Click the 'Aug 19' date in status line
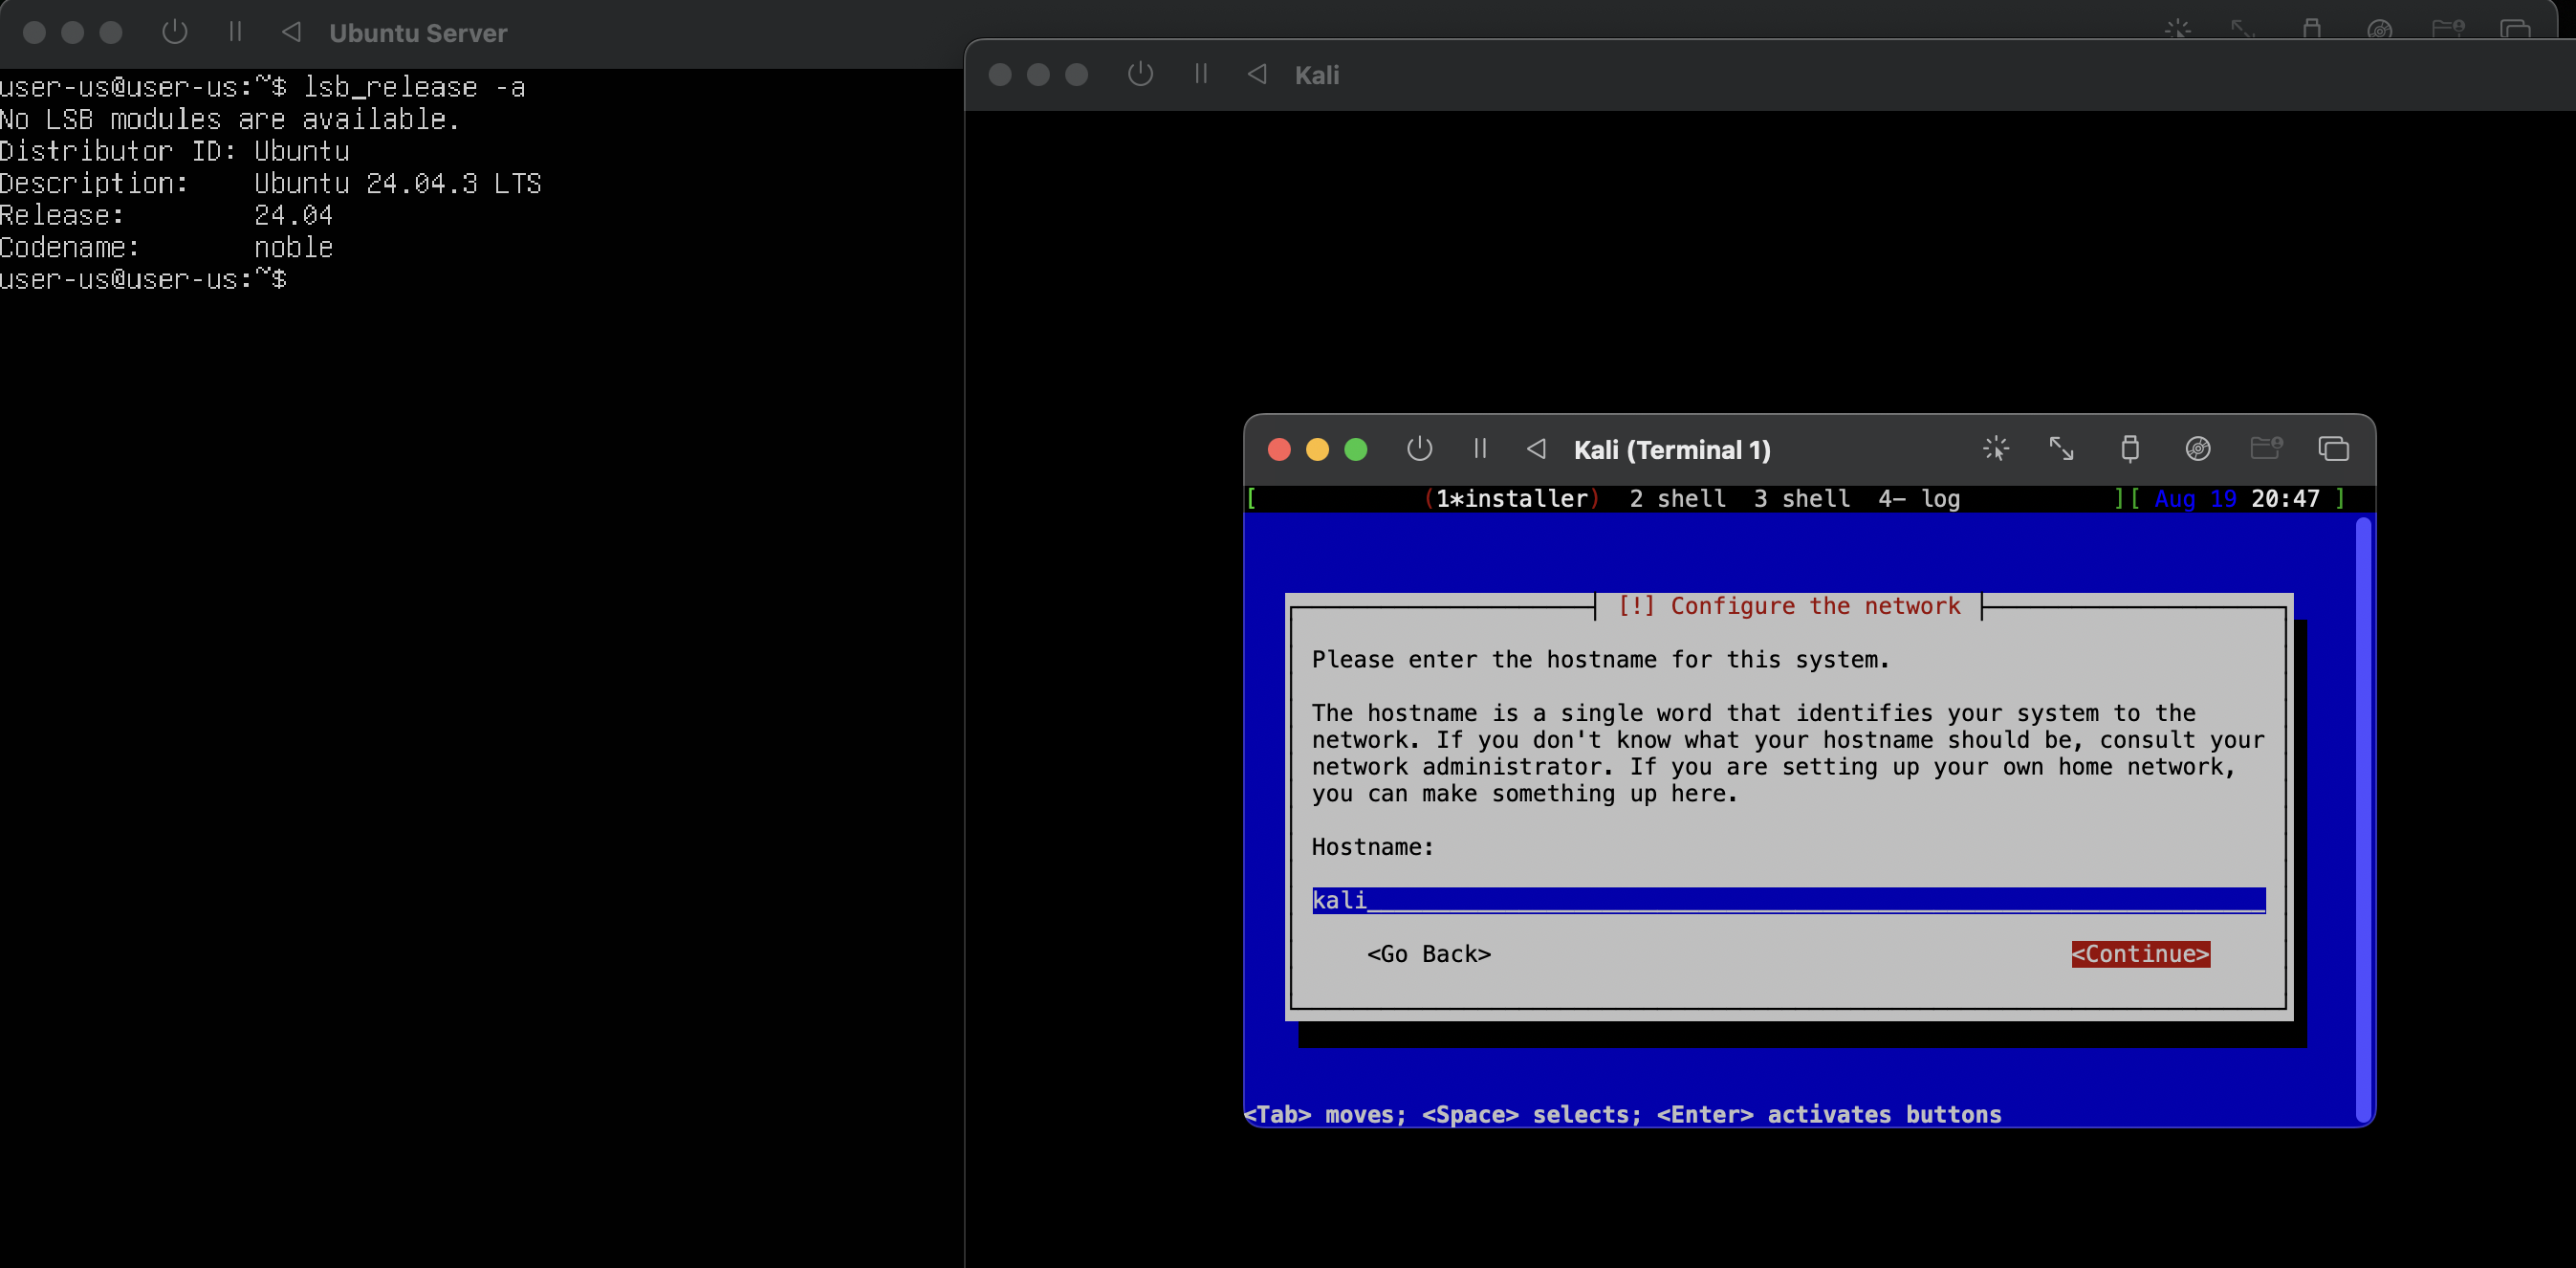The height and width of the screenshot is (1268, 2576). coord(2195,498)
